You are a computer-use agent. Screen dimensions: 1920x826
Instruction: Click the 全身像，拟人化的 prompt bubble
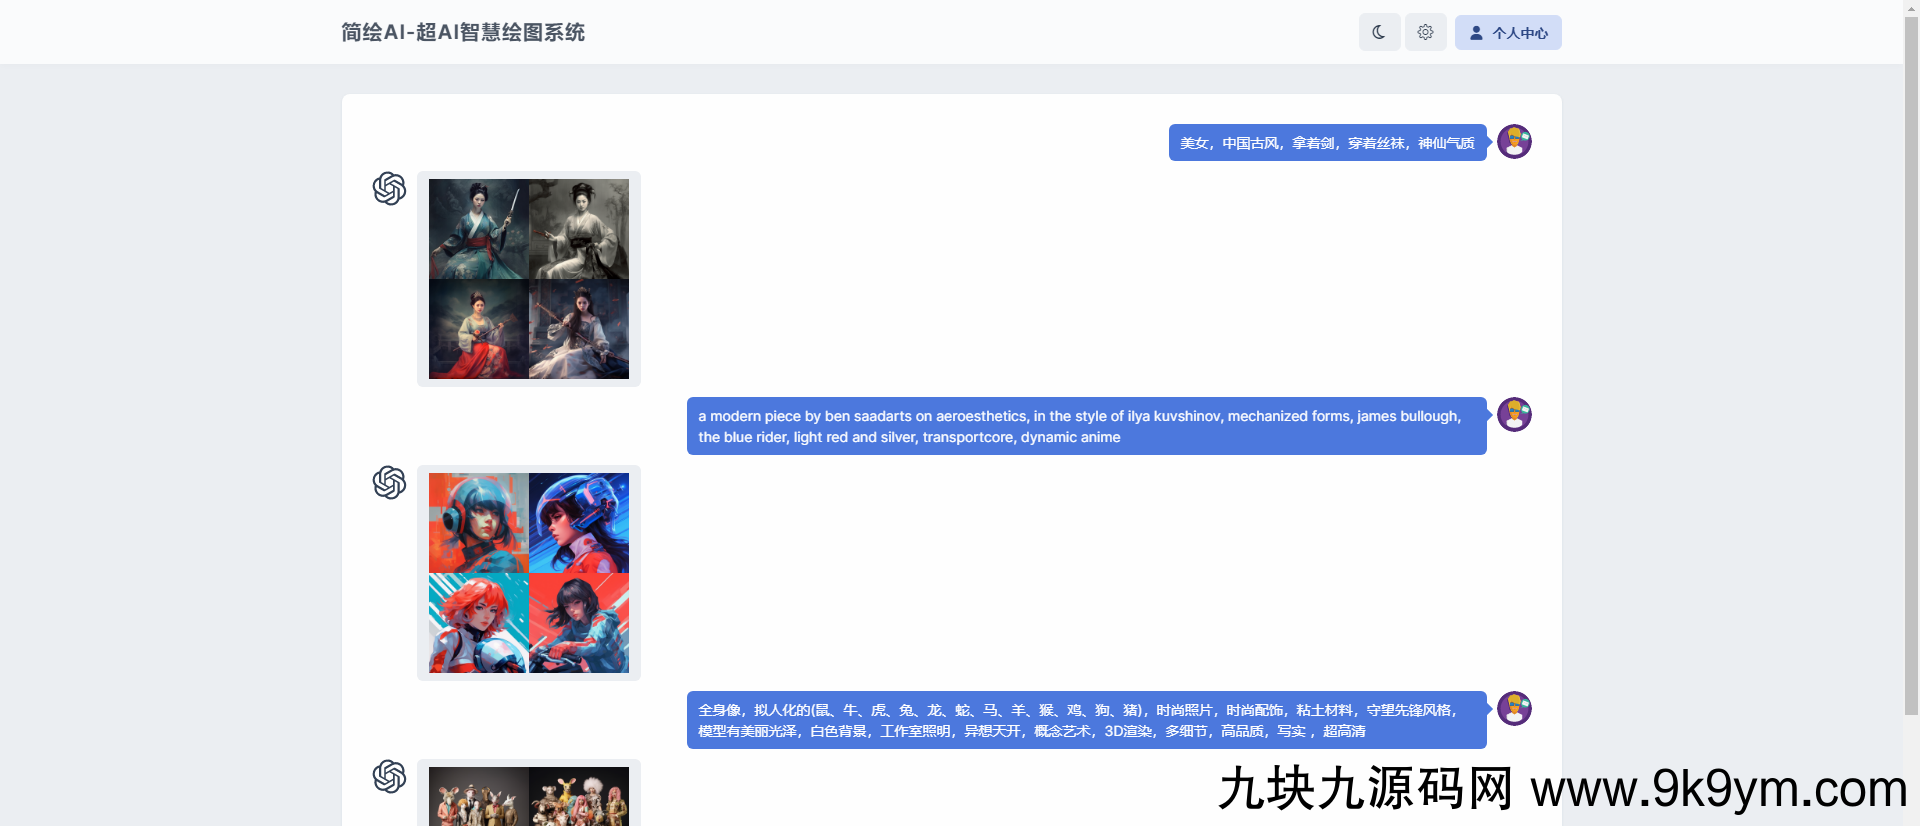1086,720
